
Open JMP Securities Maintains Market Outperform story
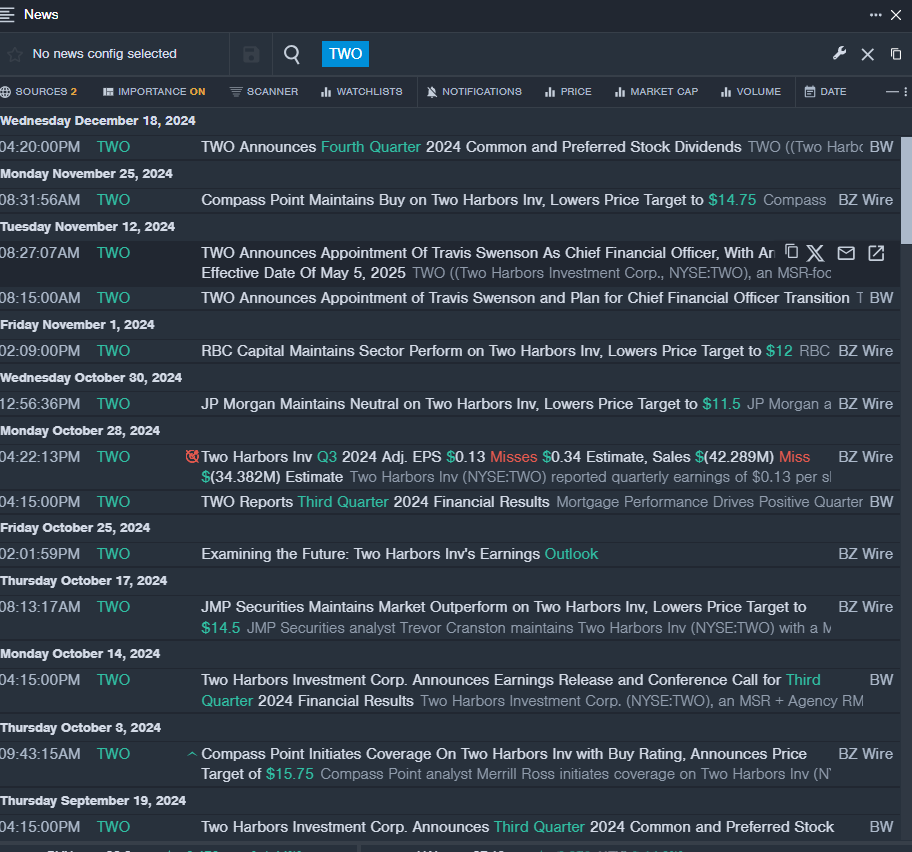point(504,618)
